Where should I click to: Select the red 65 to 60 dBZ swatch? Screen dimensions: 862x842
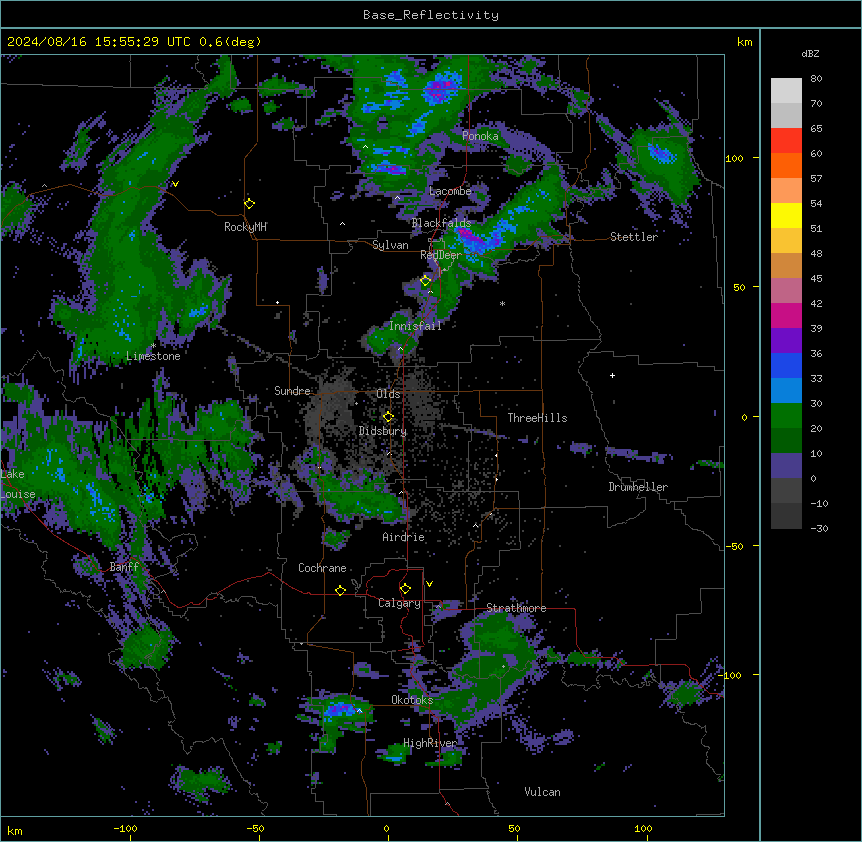click(x=786, y=141)
